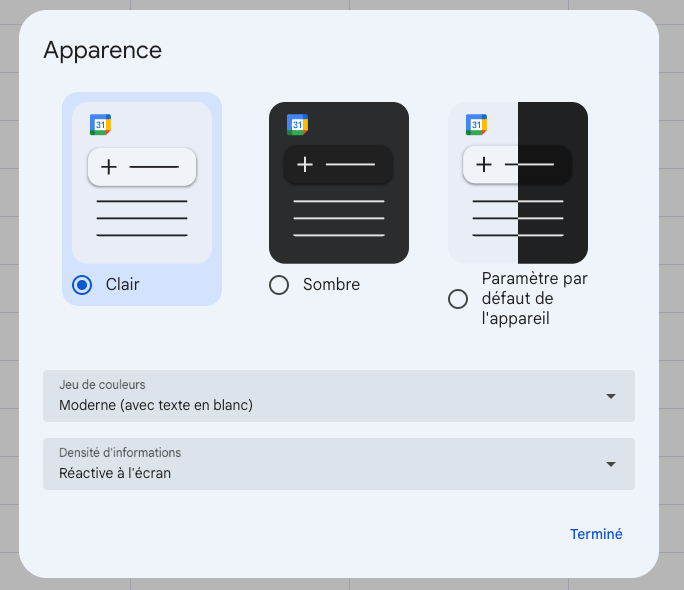Expand the Densité d'informations dropdown arrow

(611, 464)
